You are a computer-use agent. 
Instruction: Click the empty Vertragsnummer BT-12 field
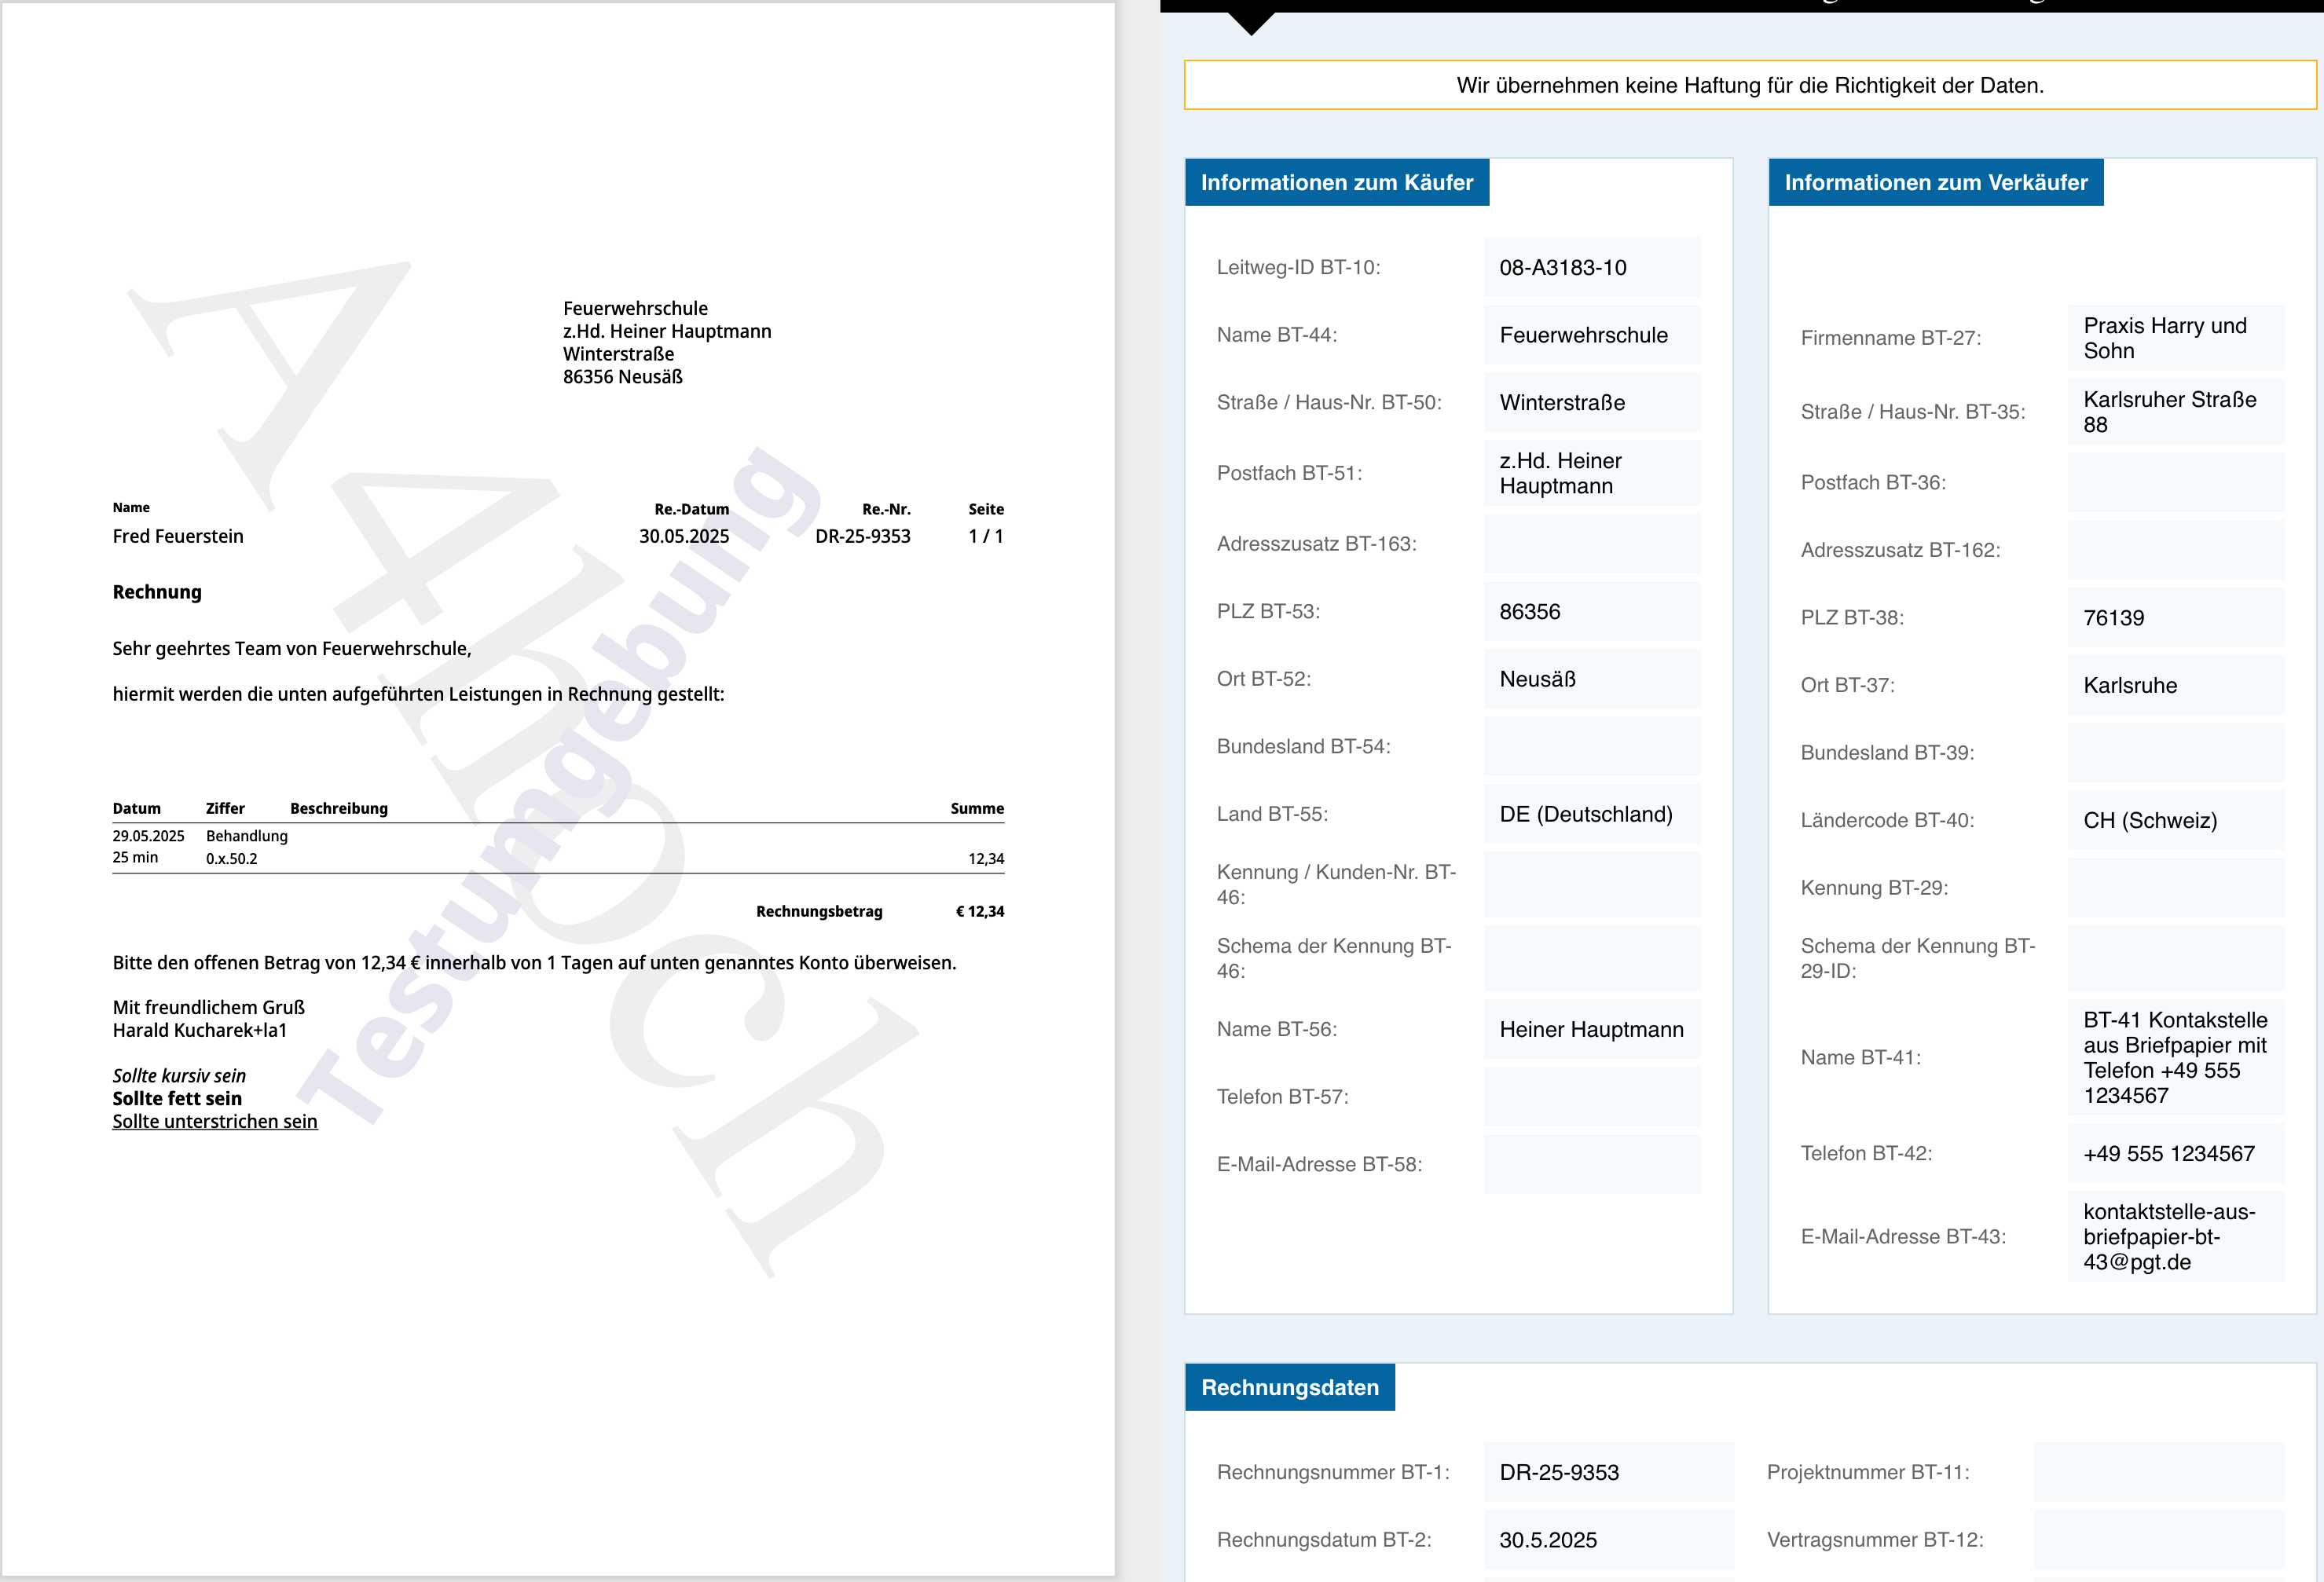[2159, 1540]
